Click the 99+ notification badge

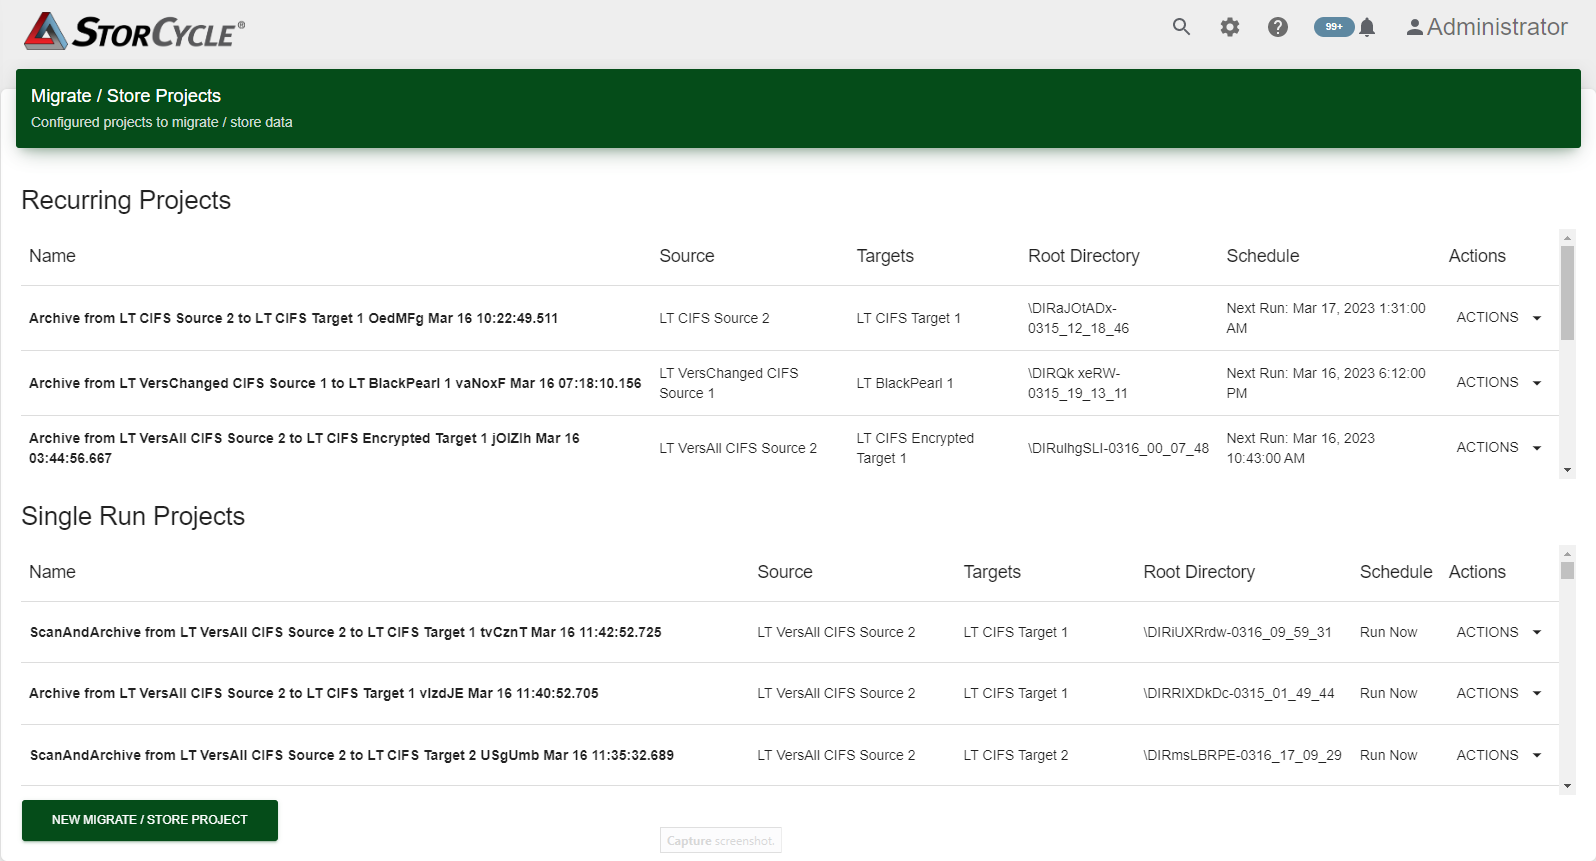[1334, 27]
